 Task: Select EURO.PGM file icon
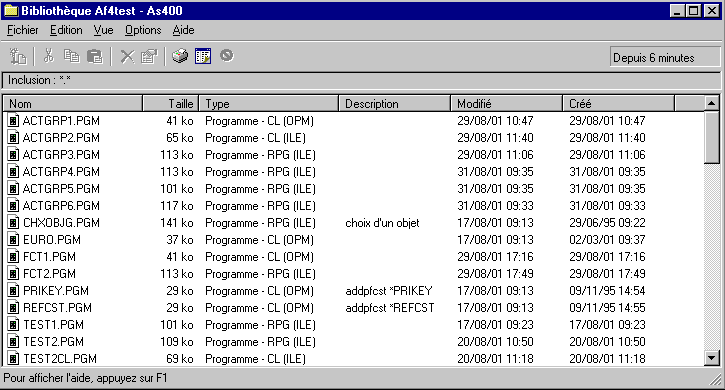coord(13,240)
